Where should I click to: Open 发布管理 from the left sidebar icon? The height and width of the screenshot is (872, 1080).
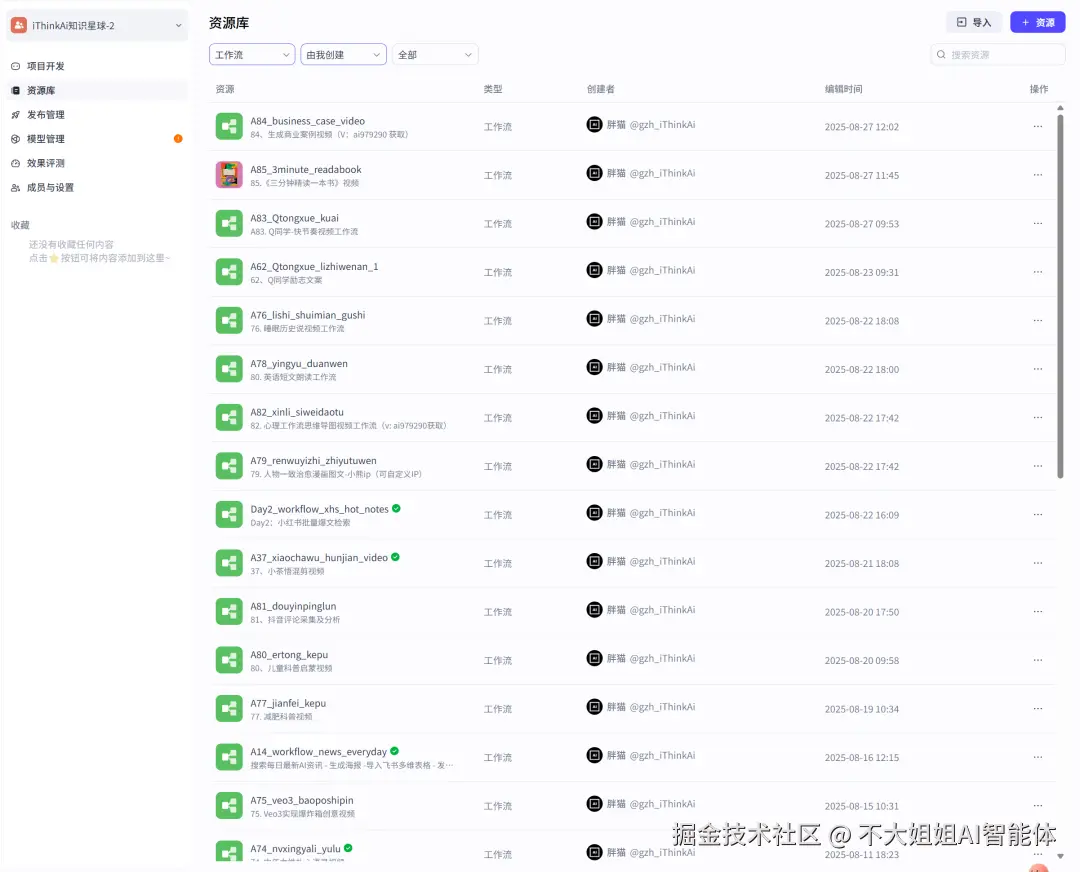14,114
